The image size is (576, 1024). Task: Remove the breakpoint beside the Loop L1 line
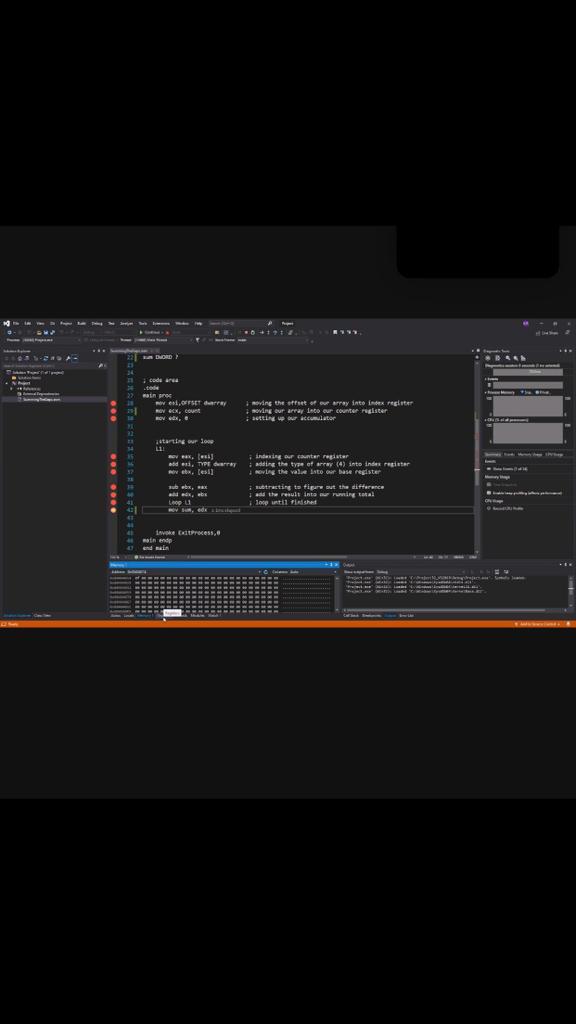[x=113, y=502]
